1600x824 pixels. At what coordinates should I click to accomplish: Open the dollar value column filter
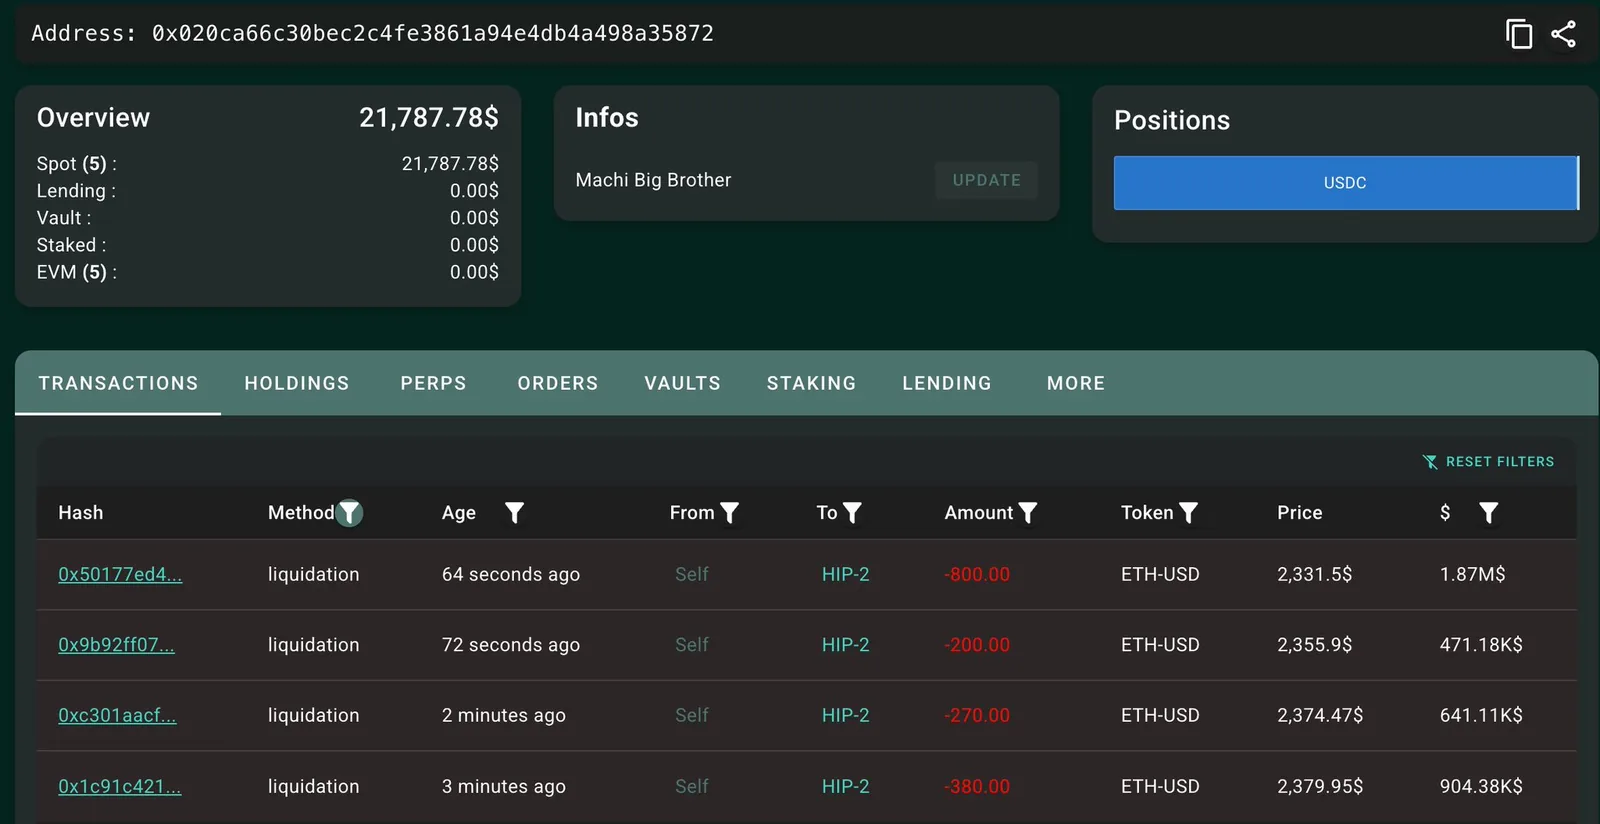pyautogui.click(x=1488, y=513)
